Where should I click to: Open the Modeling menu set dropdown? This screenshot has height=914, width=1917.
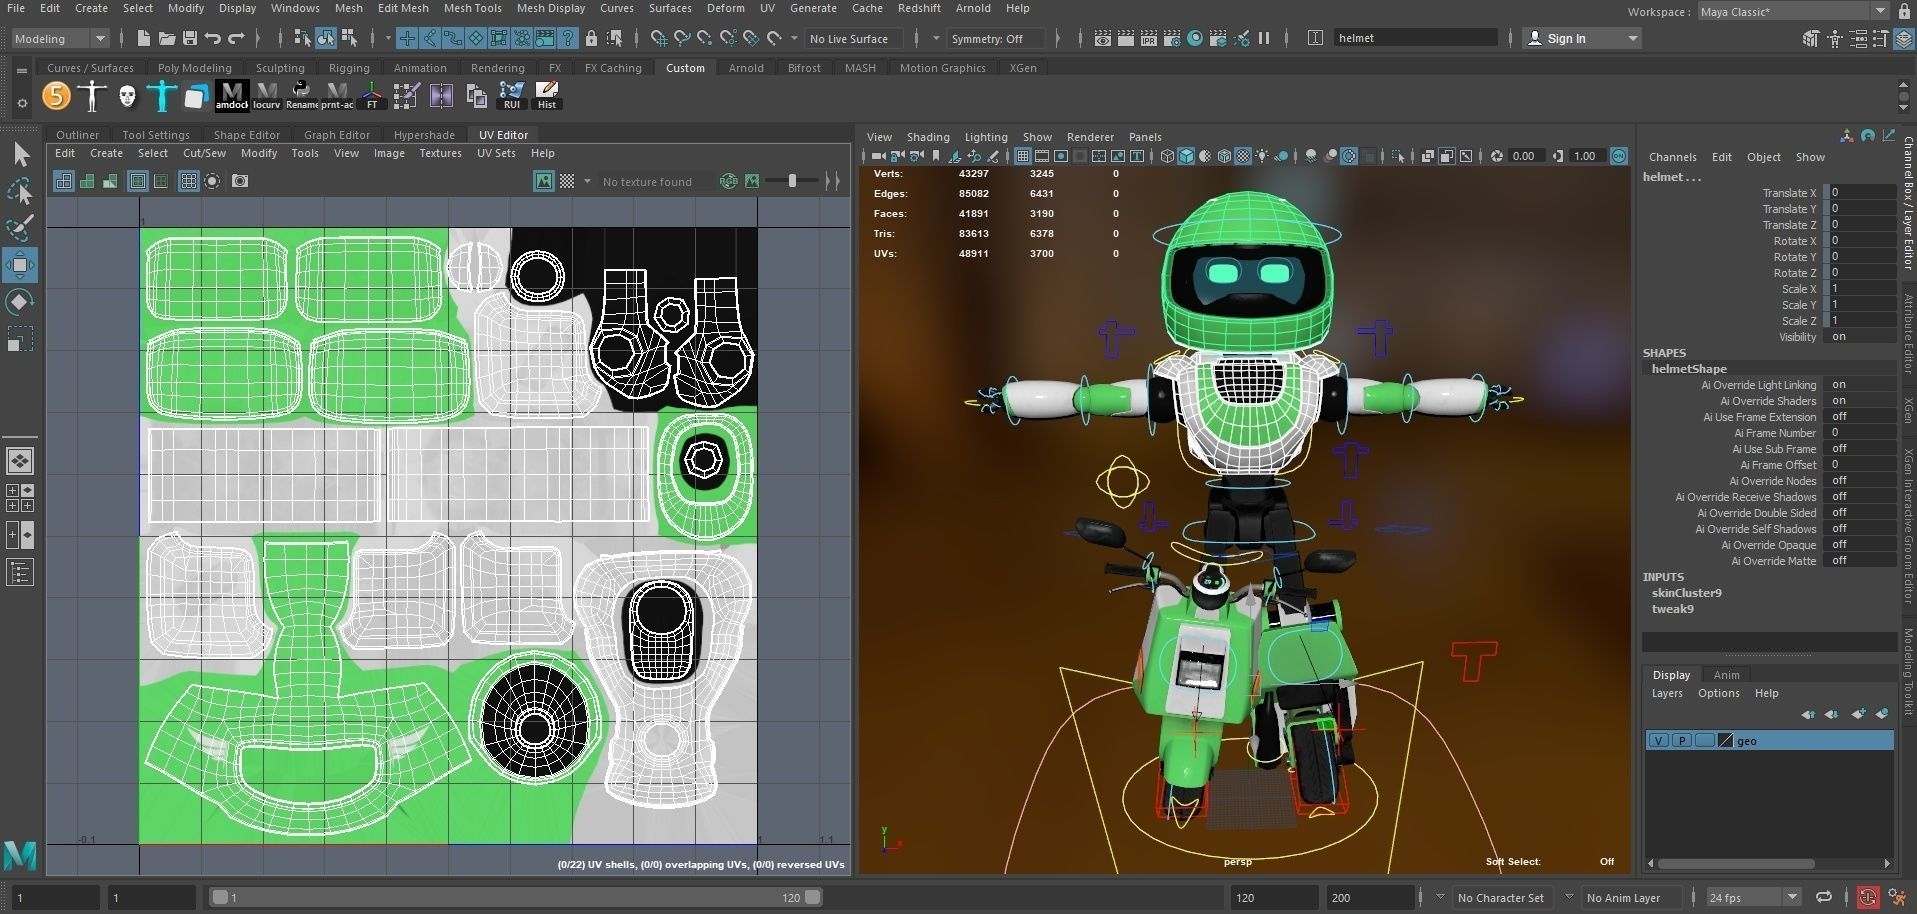click(x=60, y=38)
